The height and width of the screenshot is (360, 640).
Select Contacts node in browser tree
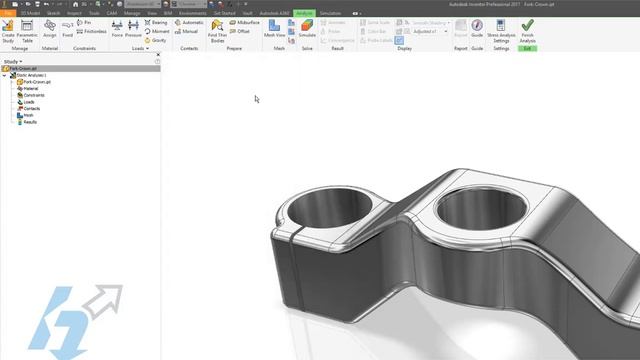point(29,109)
